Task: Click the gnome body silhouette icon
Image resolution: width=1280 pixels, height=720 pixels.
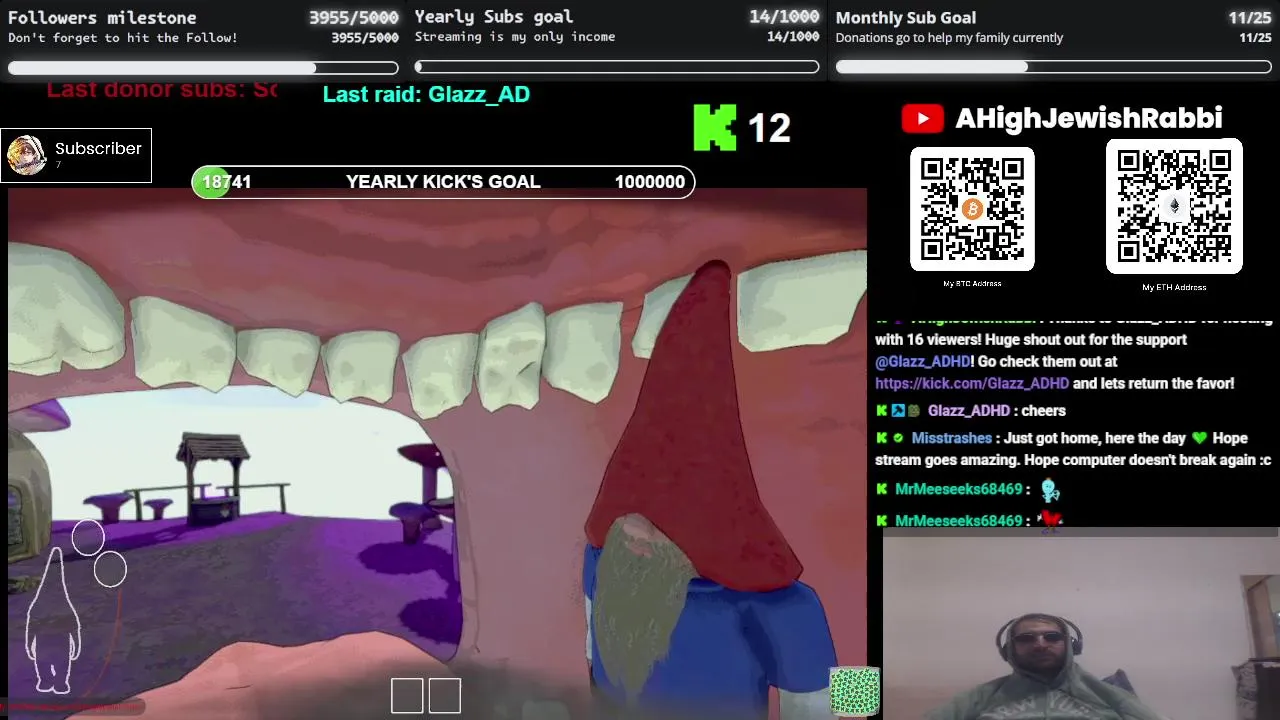Action: [x=51, y=621]
